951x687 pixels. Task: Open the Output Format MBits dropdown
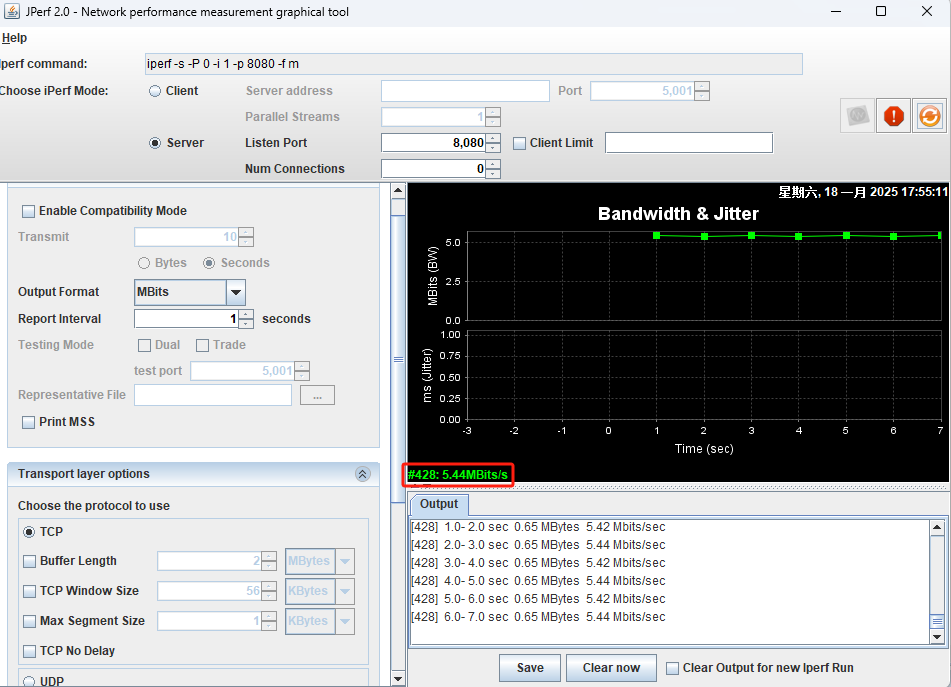tap(236, 292)
